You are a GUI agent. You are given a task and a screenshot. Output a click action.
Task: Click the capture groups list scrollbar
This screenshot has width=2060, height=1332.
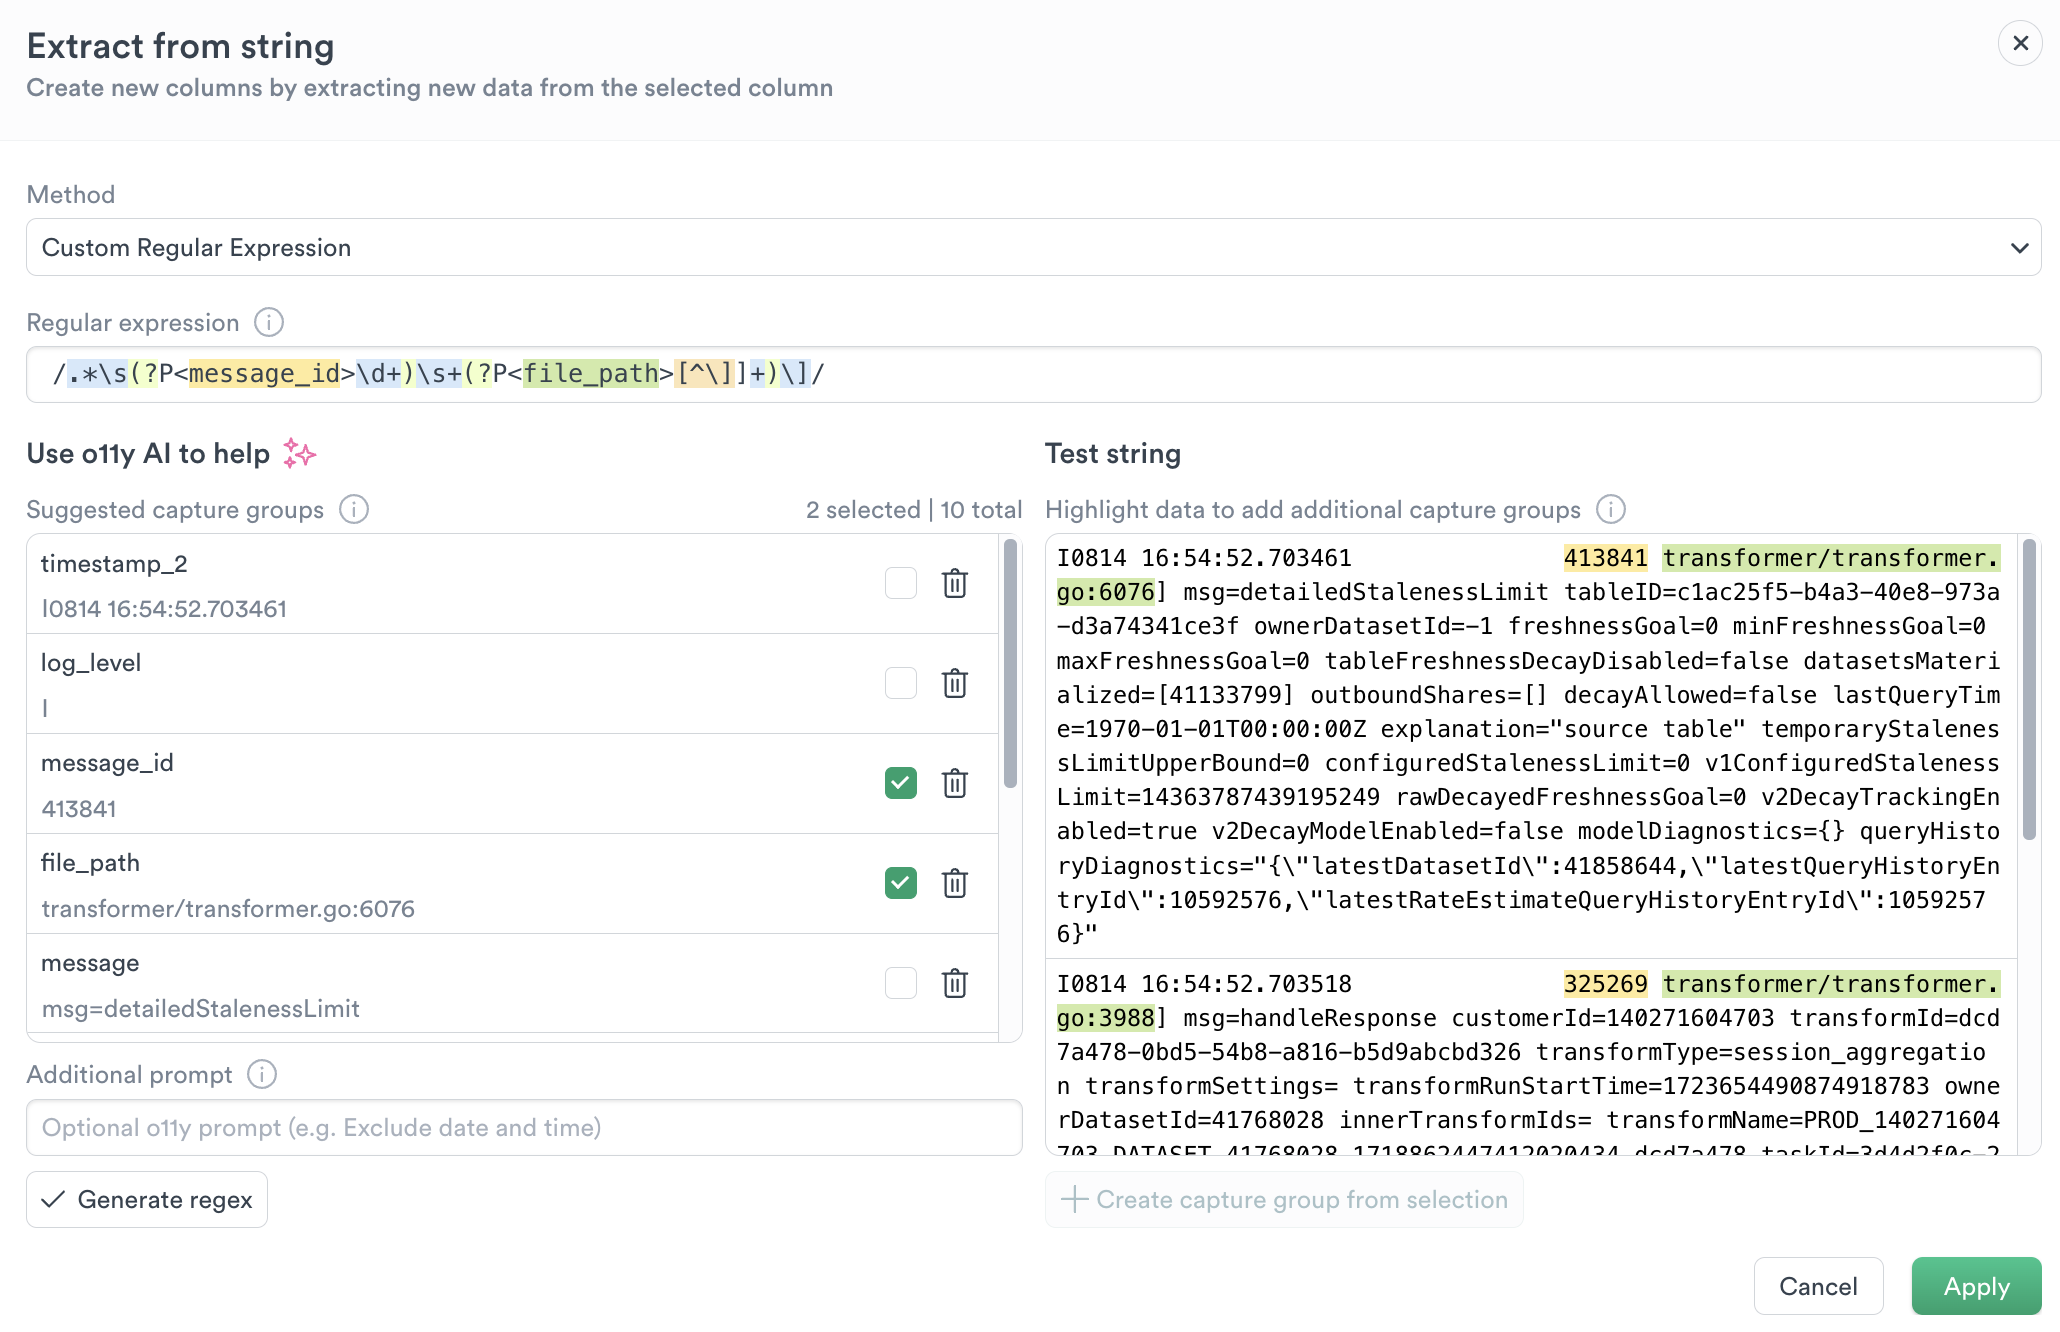point(1010,664)
